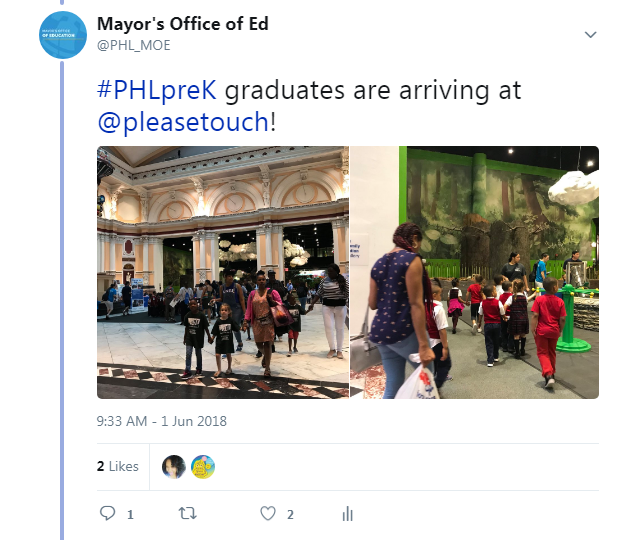
Task: Open first liker's profile photo
Action: click(174, 466)
